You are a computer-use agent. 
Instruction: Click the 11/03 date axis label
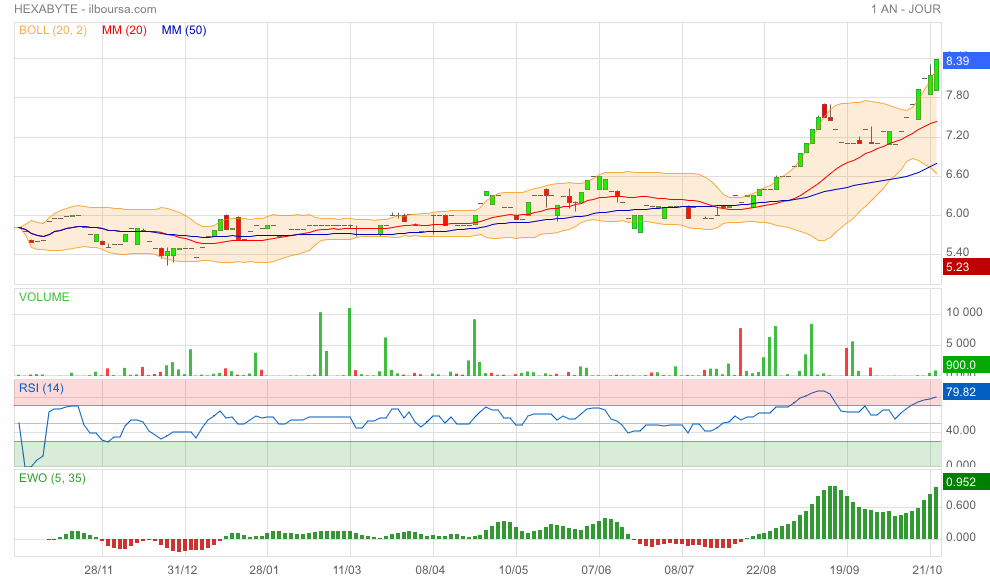(347, 570)
